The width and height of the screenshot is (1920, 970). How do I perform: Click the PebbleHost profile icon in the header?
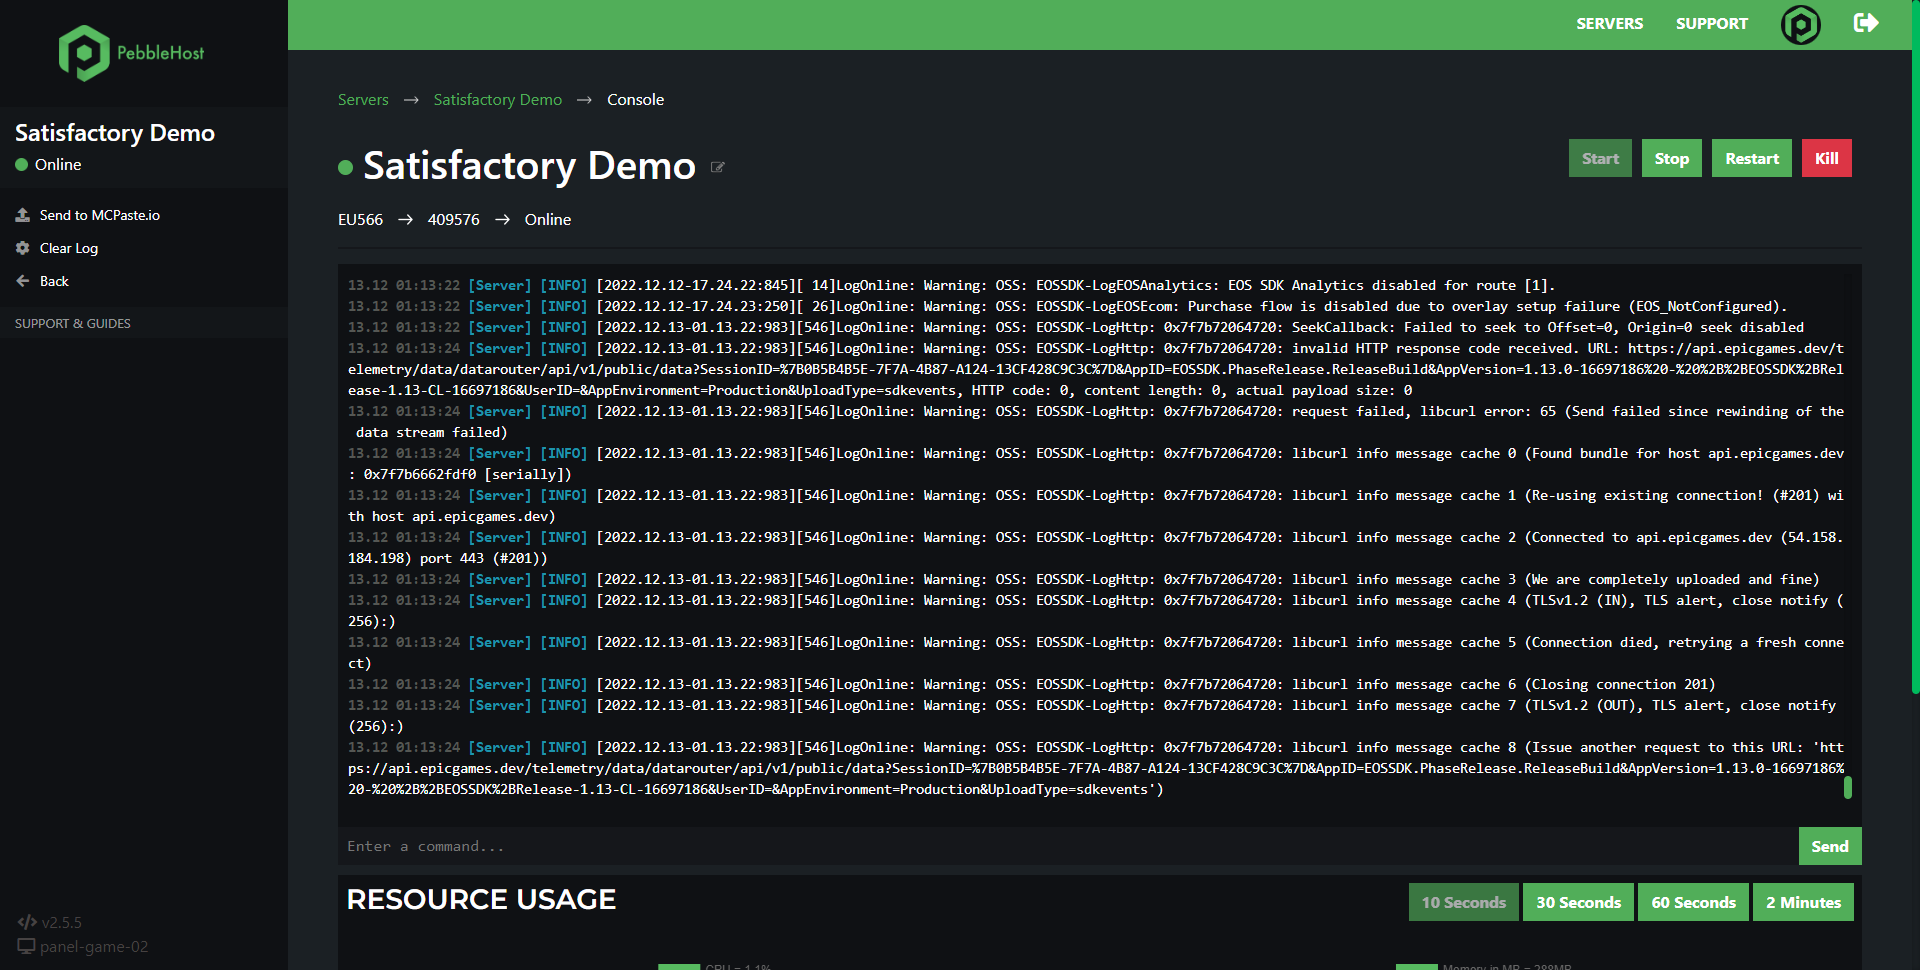1800,24
